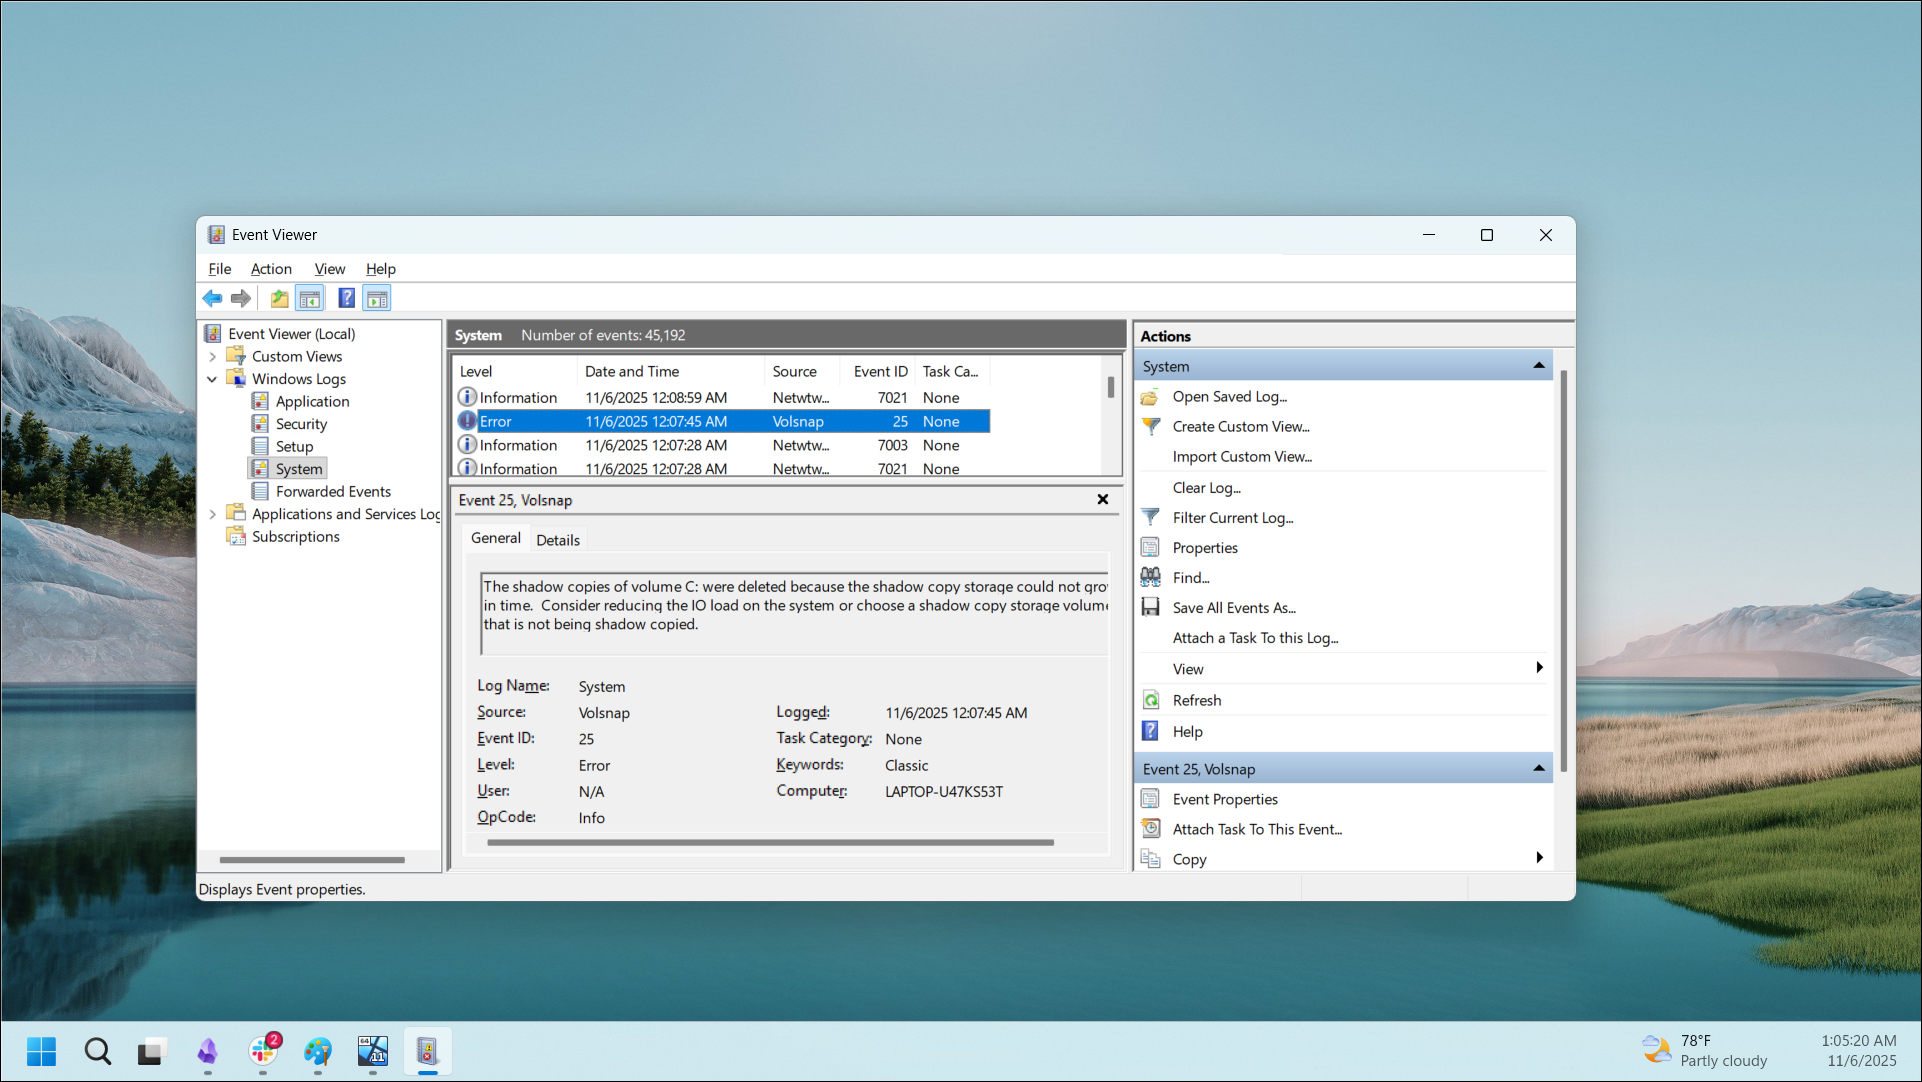Select Event Viewer (Local) root node
Screen dimensions: 1922x1082
click(x=291, y=334)
